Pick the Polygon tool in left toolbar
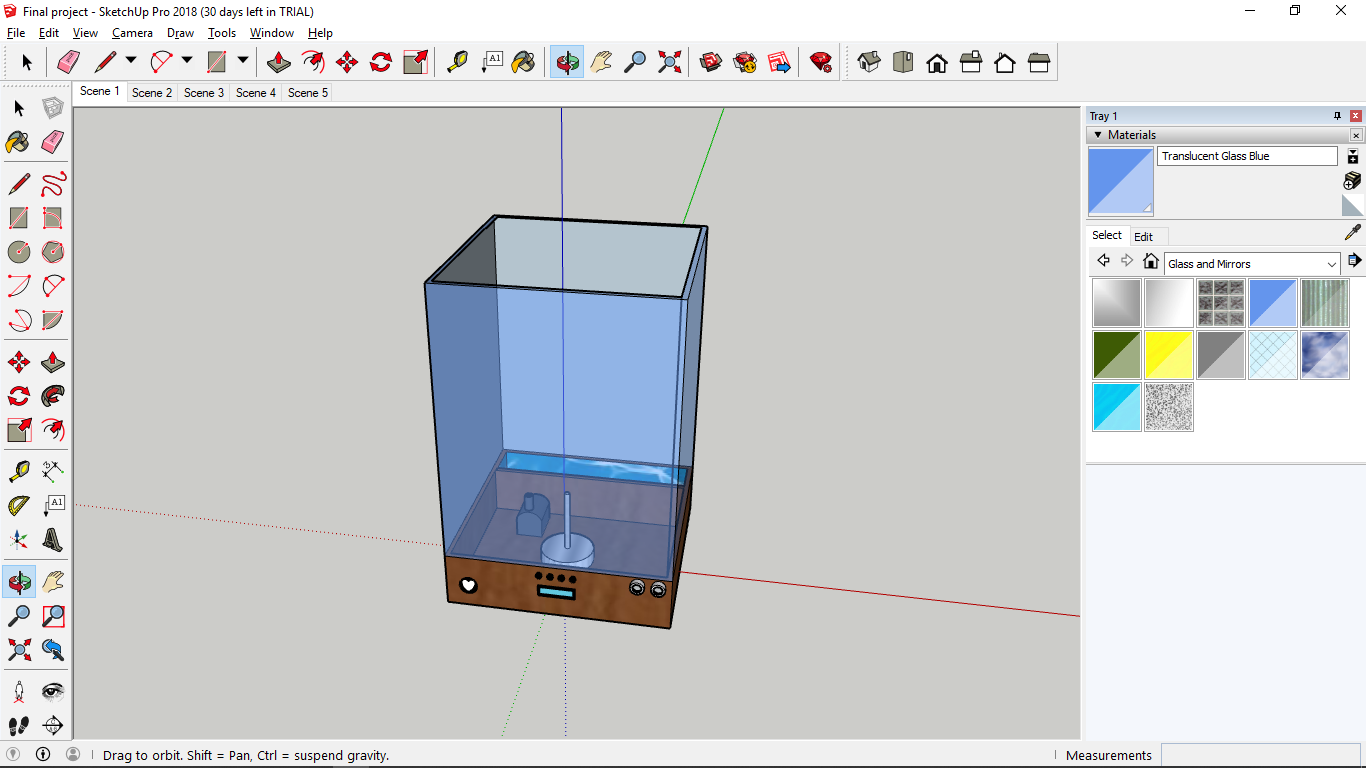This screenshot has height=768, width=1366. [53, 251]
